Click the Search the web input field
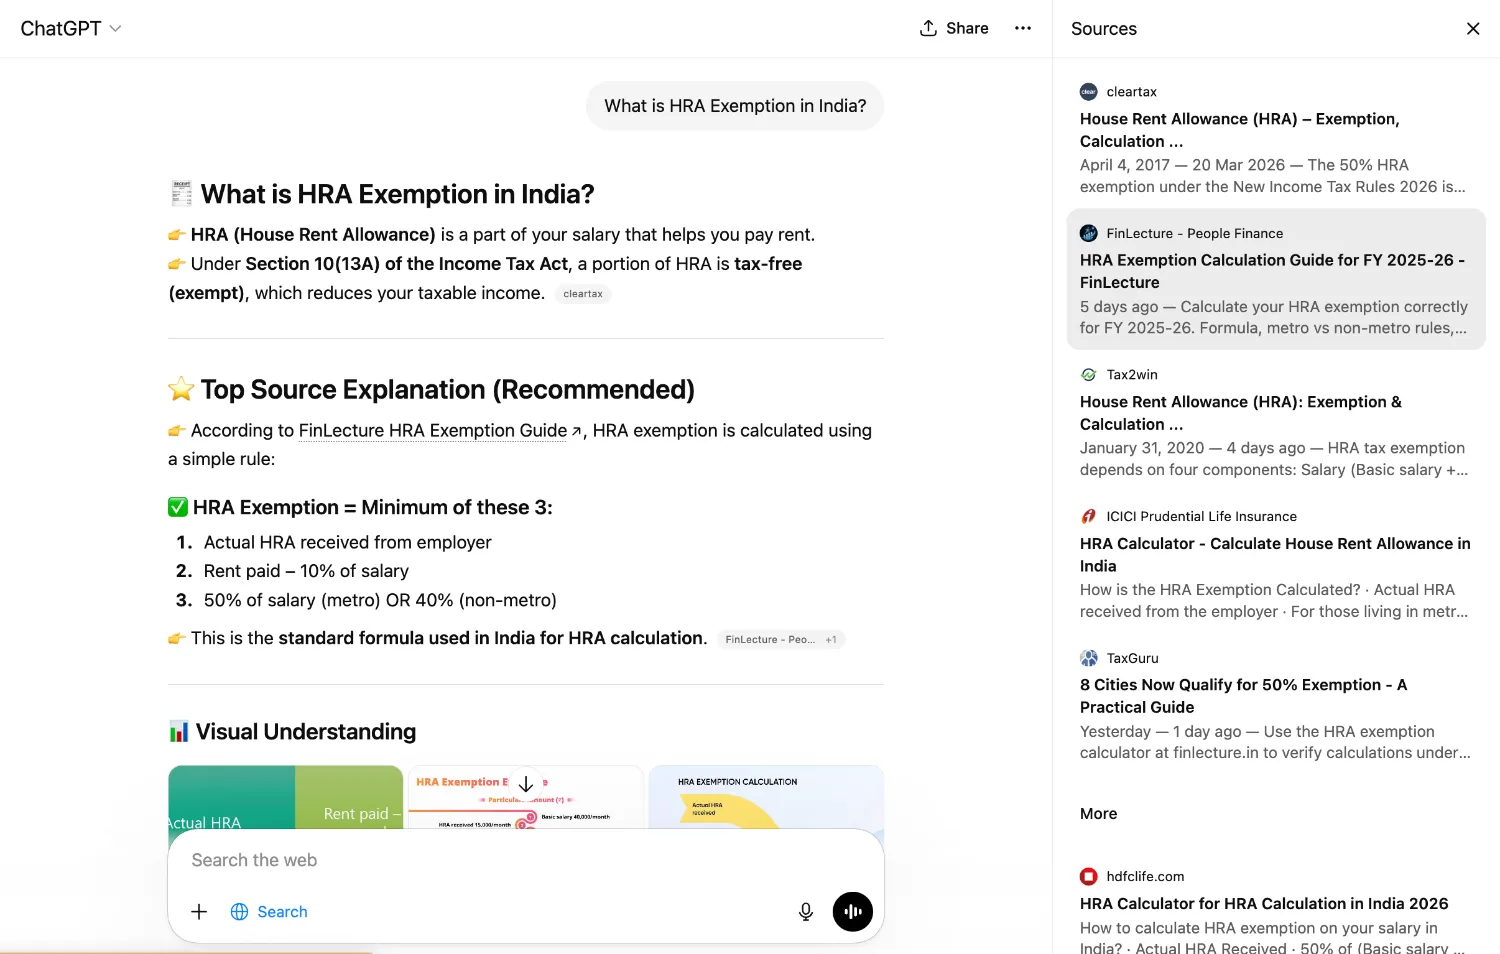This screenshot has width=1500, height=954. [x=450, y=860]
